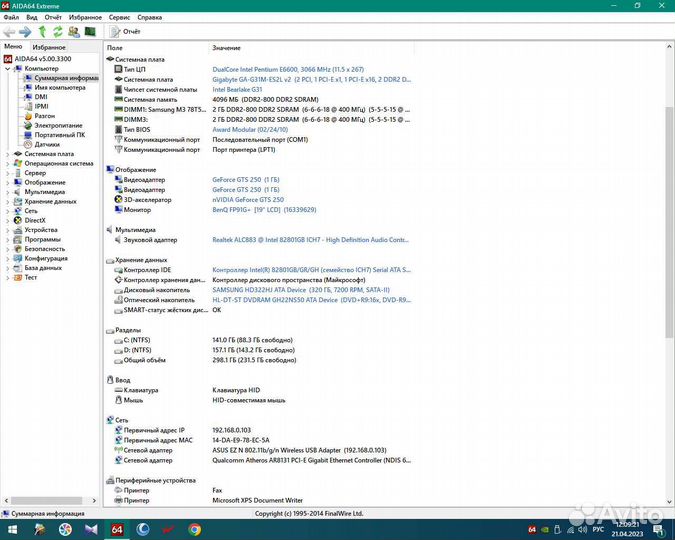This screenshot has width=675, height=540.
Task: Select Датчики in the tree
Action: pyautogui.click(x=47, y=144)
